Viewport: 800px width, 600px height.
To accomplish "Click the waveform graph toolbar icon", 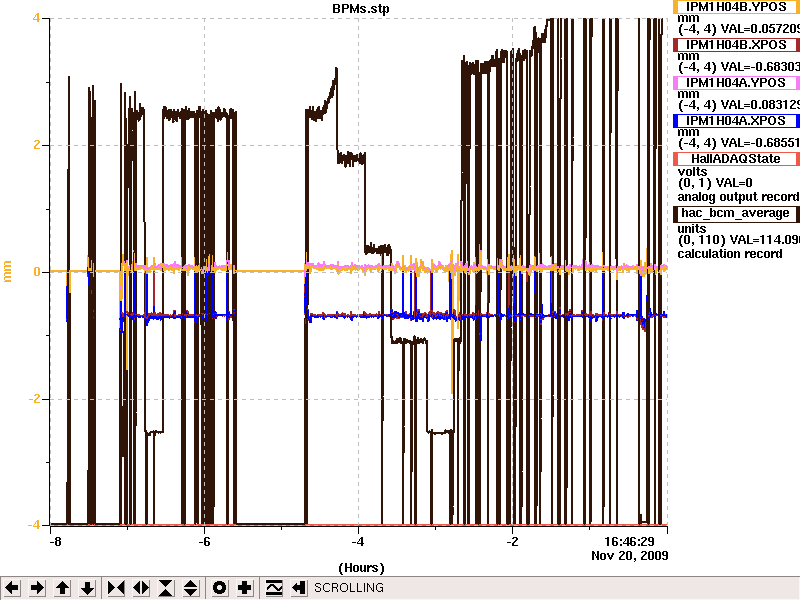I will pos(274,588).
